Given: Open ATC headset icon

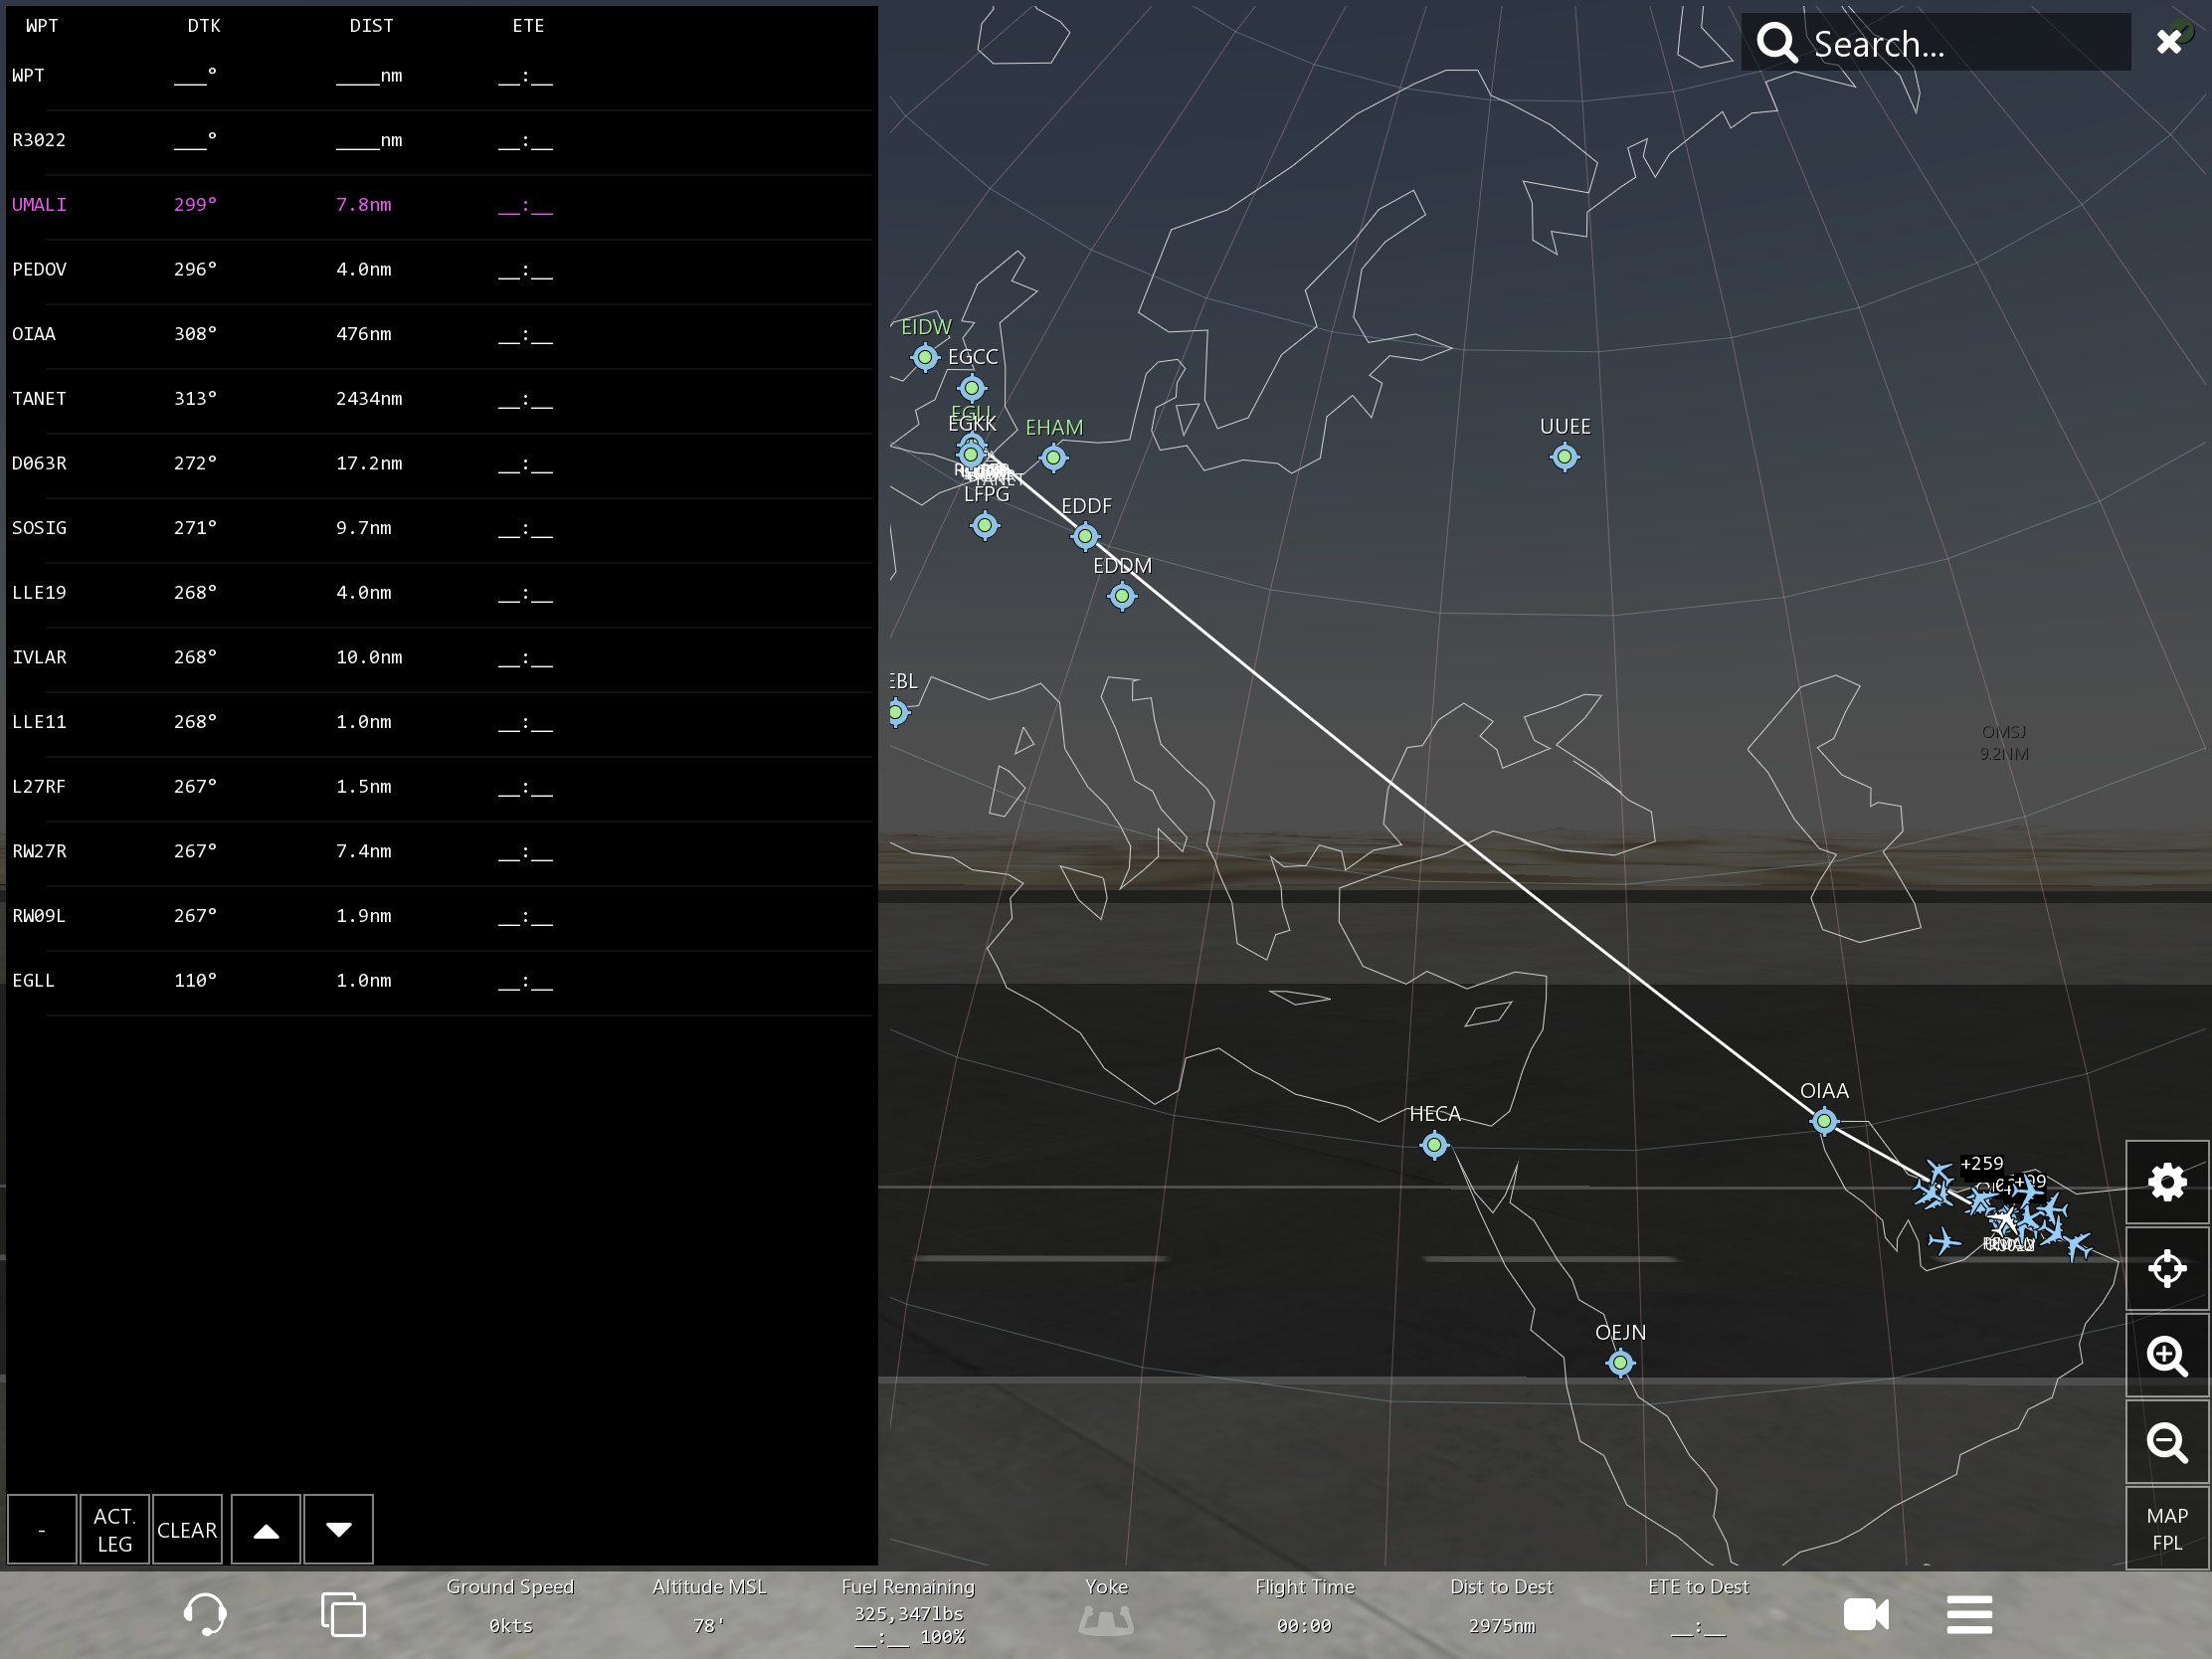Looking at the screenshot, I should pos(205,1614).
